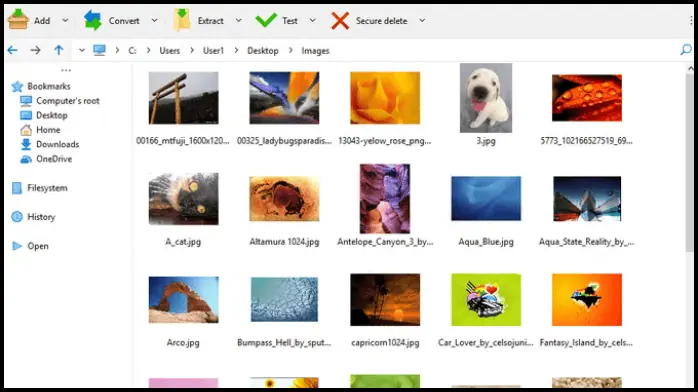Click the Extract button label
The width and height of the screenshot is (698, 392).
(x=211, y=20)
